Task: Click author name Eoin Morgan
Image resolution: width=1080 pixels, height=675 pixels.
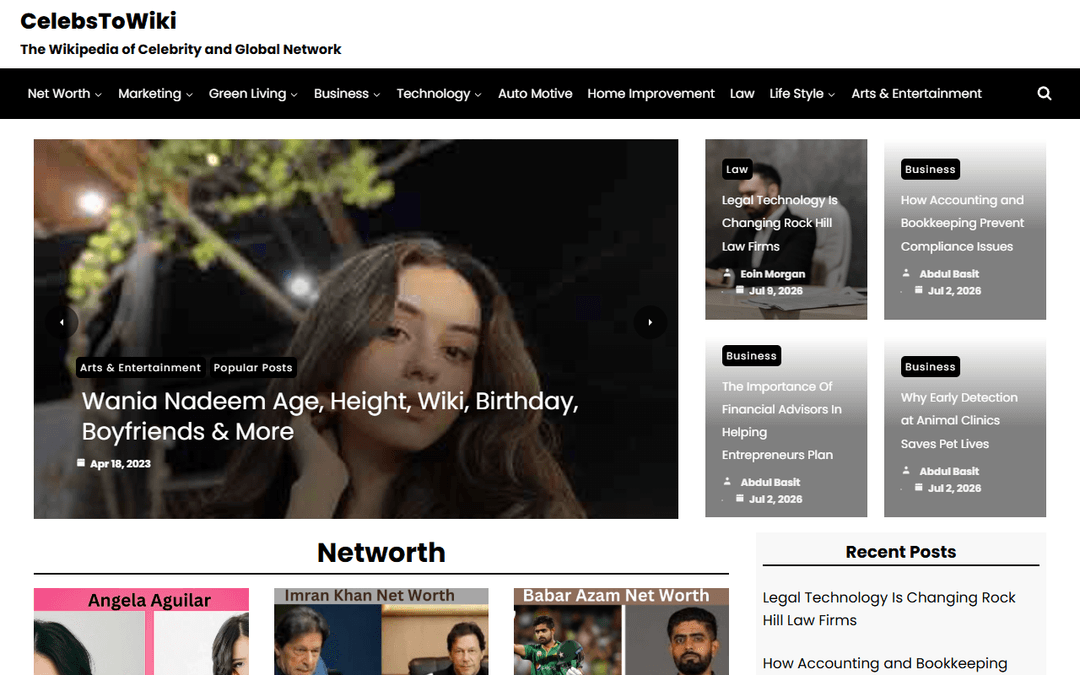Action: coord(773,273)
